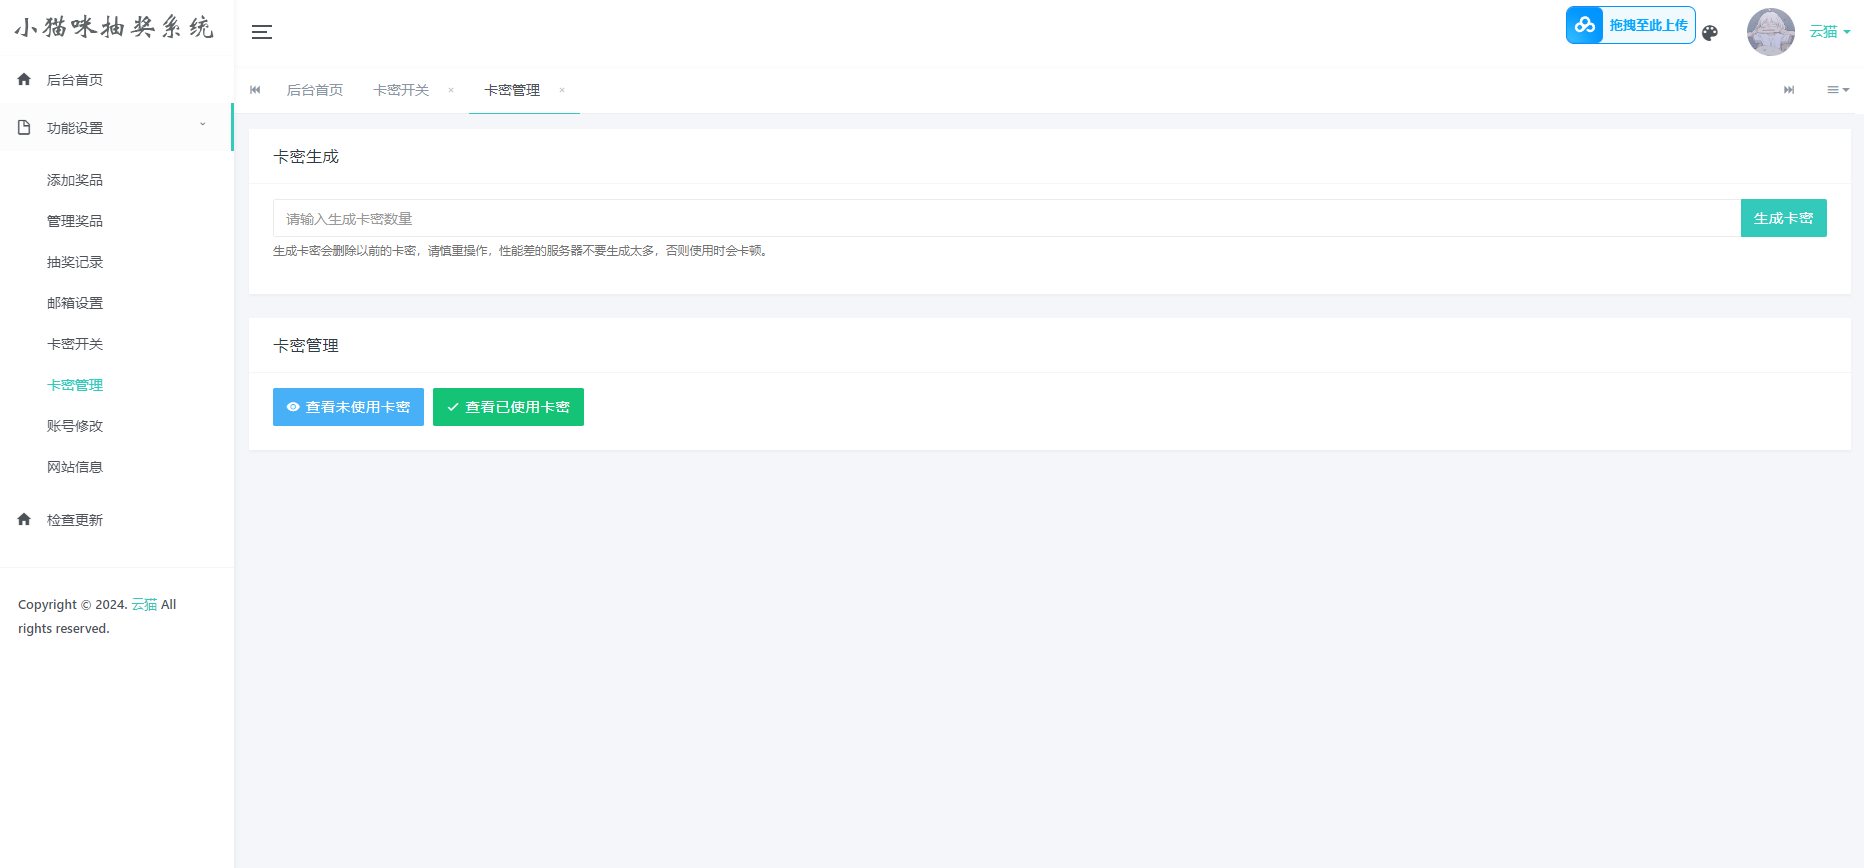This screenshot has height=868, width=1864.
Task: Close the 卡密管理 tab
Action: 562,90
